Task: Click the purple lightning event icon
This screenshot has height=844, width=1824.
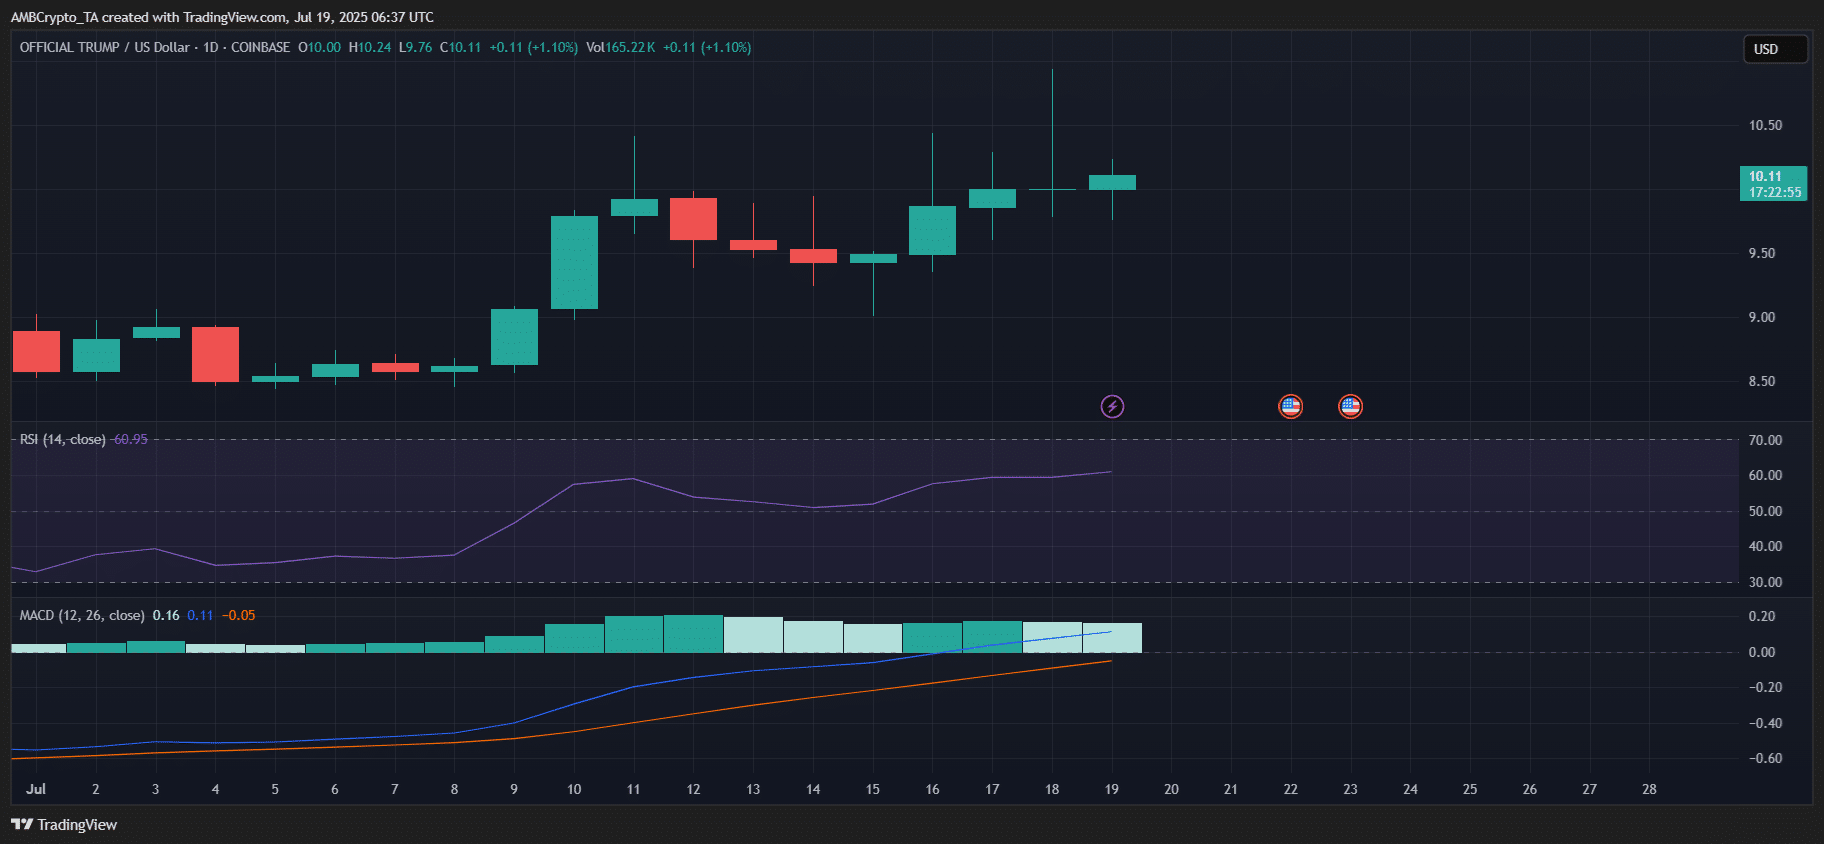Action: tap(1112, 406)
